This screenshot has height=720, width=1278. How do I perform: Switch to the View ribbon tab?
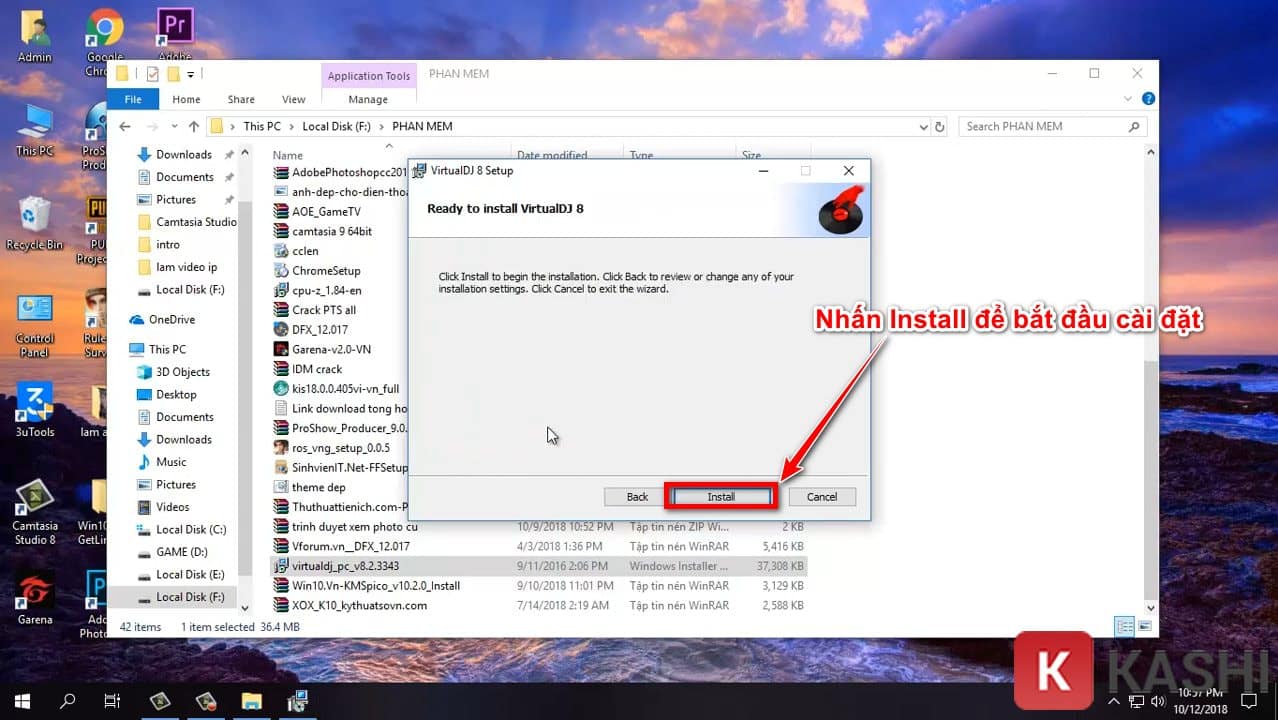coord(293,99)
